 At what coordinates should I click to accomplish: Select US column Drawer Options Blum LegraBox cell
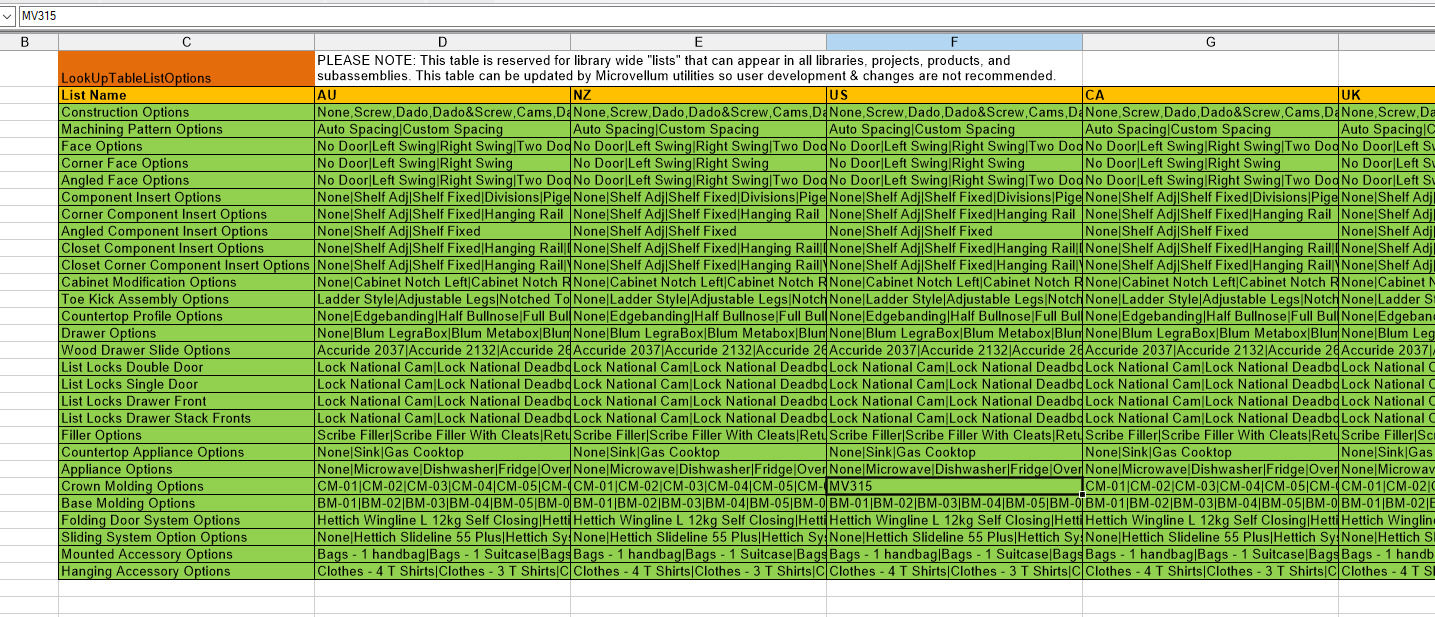click(954, 333)
